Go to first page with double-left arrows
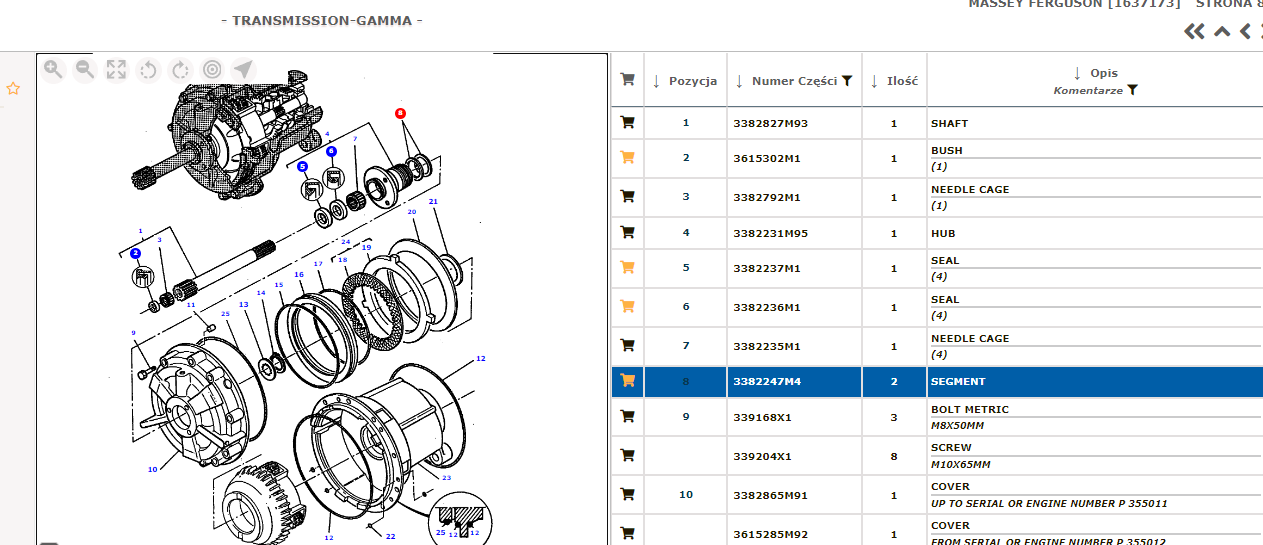1263x545 pixels. (1193, 32)
